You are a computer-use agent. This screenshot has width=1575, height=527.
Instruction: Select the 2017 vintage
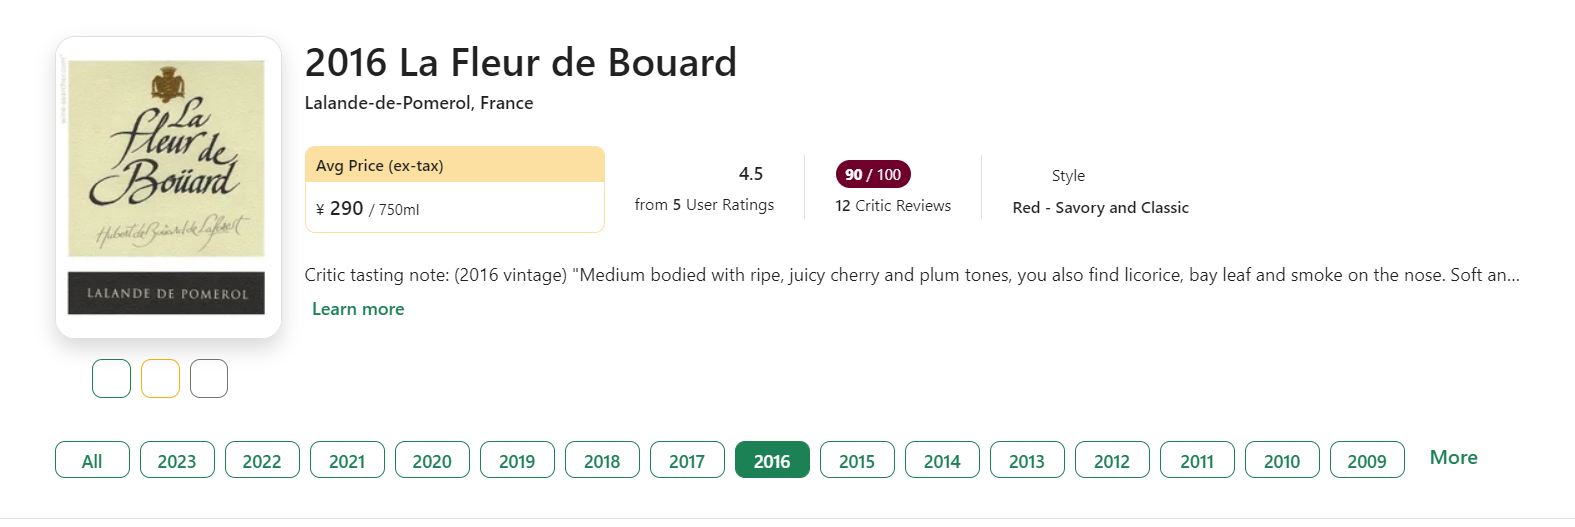click(687, 460)
